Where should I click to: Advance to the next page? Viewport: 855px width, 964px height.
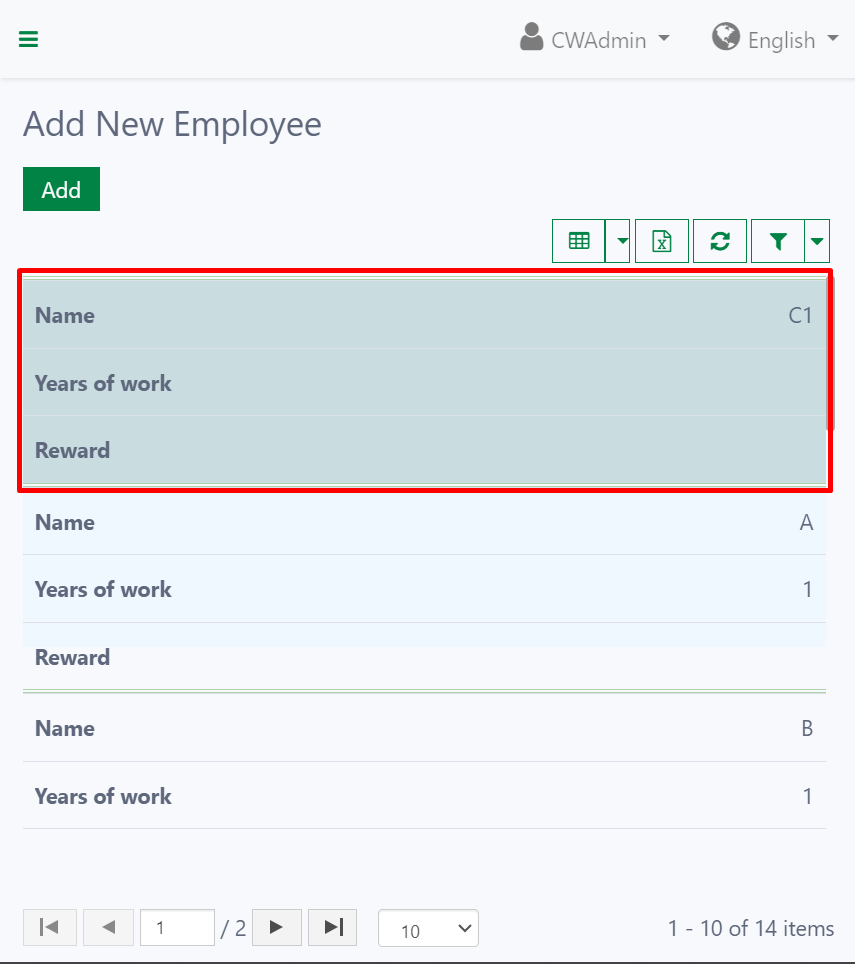(277, 927)
